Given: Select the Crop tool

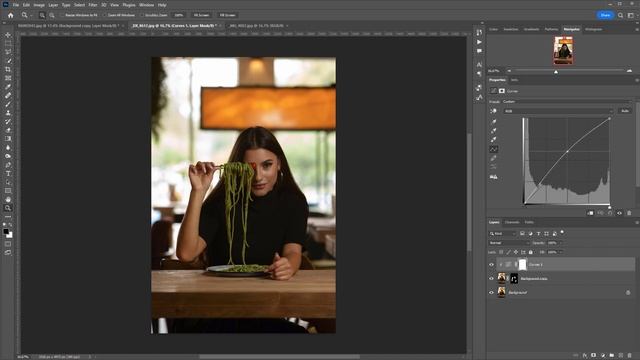Looking at the screenshot, I should click(x=8, y=69).
